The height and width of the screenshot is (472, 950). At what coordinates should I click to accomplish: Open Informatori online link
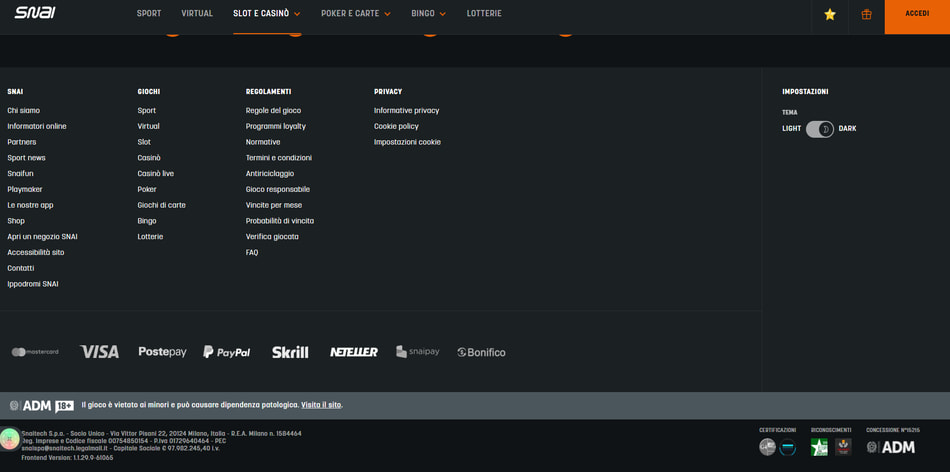pos(37,126)
